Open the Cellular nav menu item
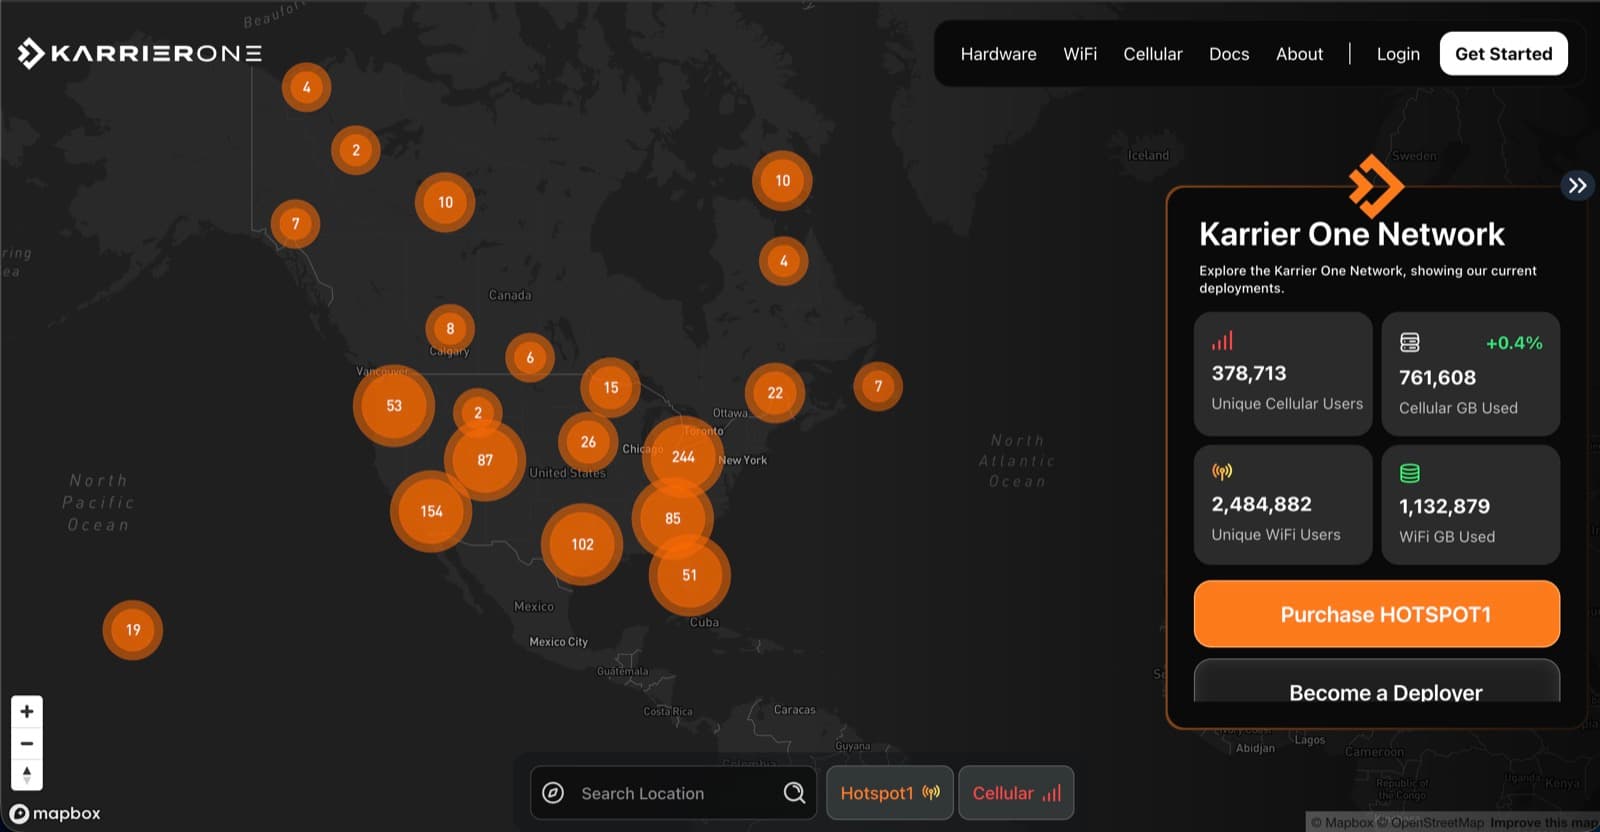Screen dimensions: 1600x832 1152,54
